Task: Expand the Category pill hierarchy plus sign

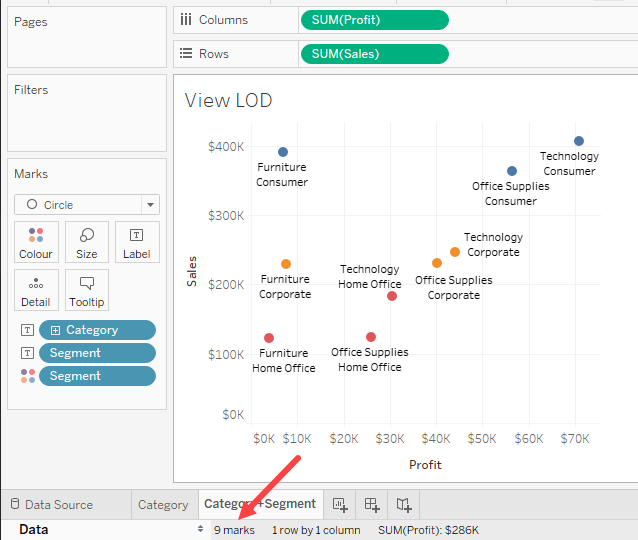Action: pyautogui.click(x=55, y=330)
